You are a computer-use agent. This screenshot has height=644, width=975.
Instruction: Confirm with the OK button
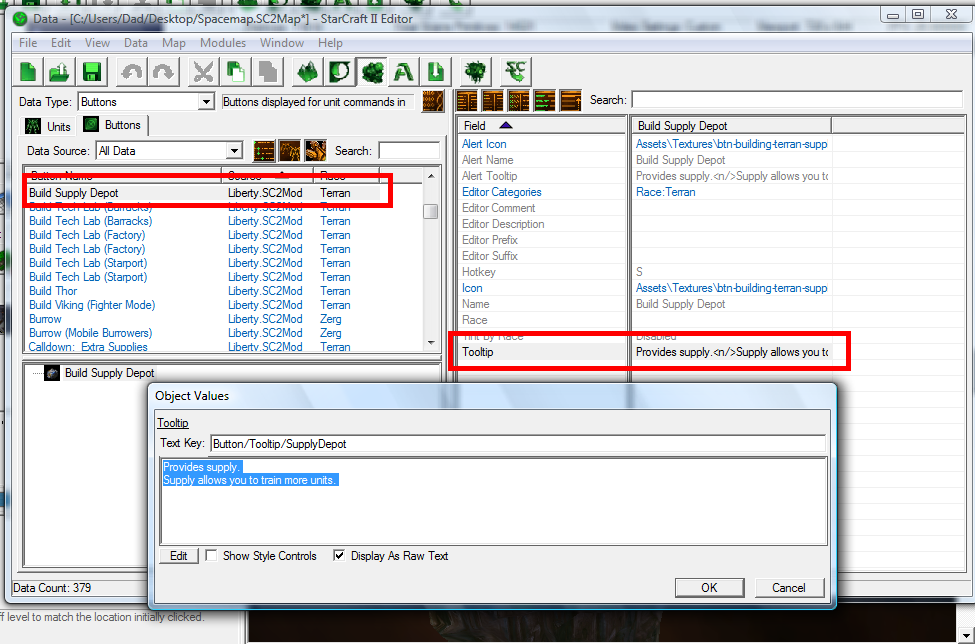pos(709,587)
